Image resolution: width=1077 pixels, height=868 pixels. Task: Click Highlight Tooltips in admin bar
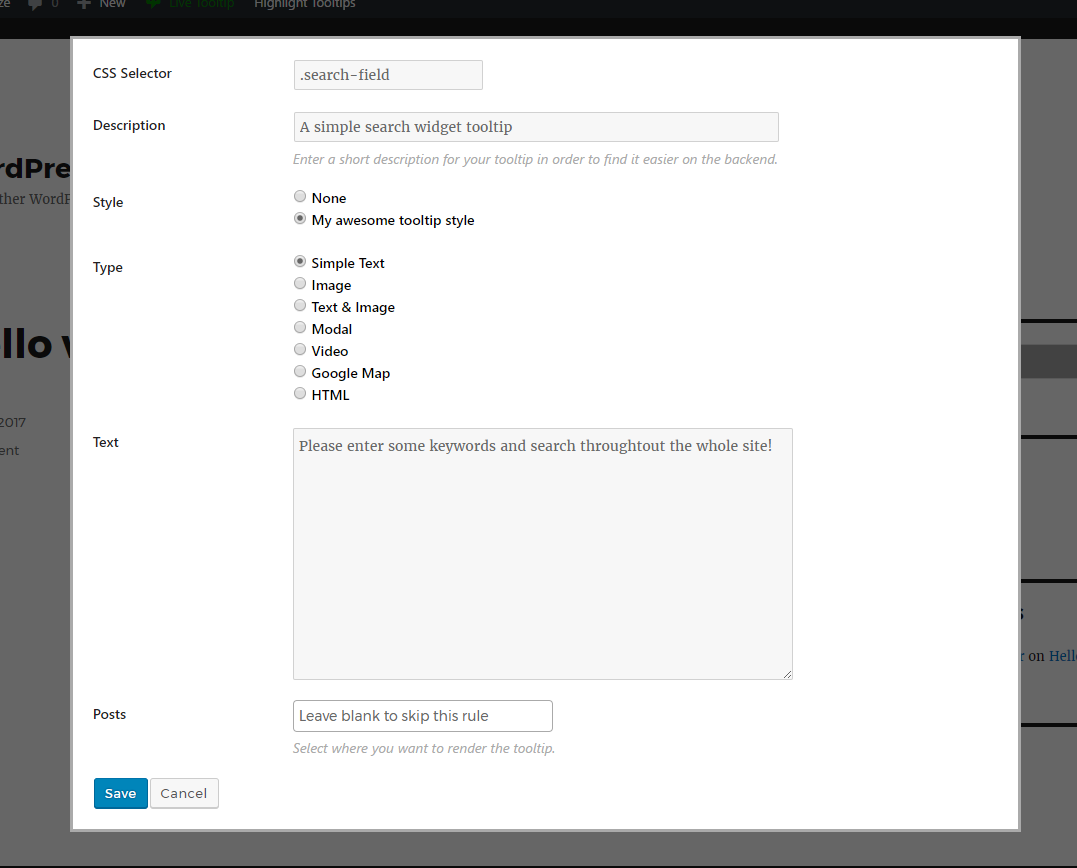(305, 4)
